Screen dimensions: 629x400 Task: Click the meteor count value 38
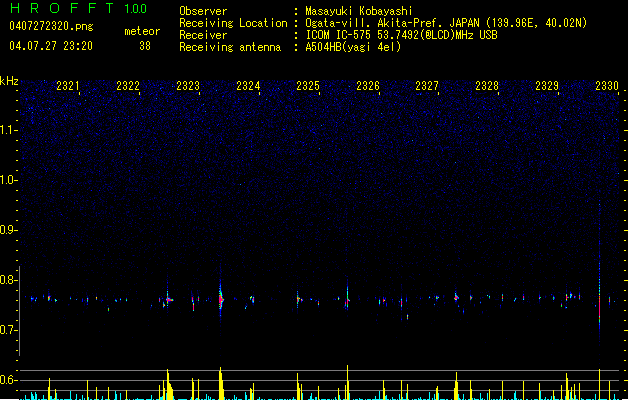pos(145,46)
